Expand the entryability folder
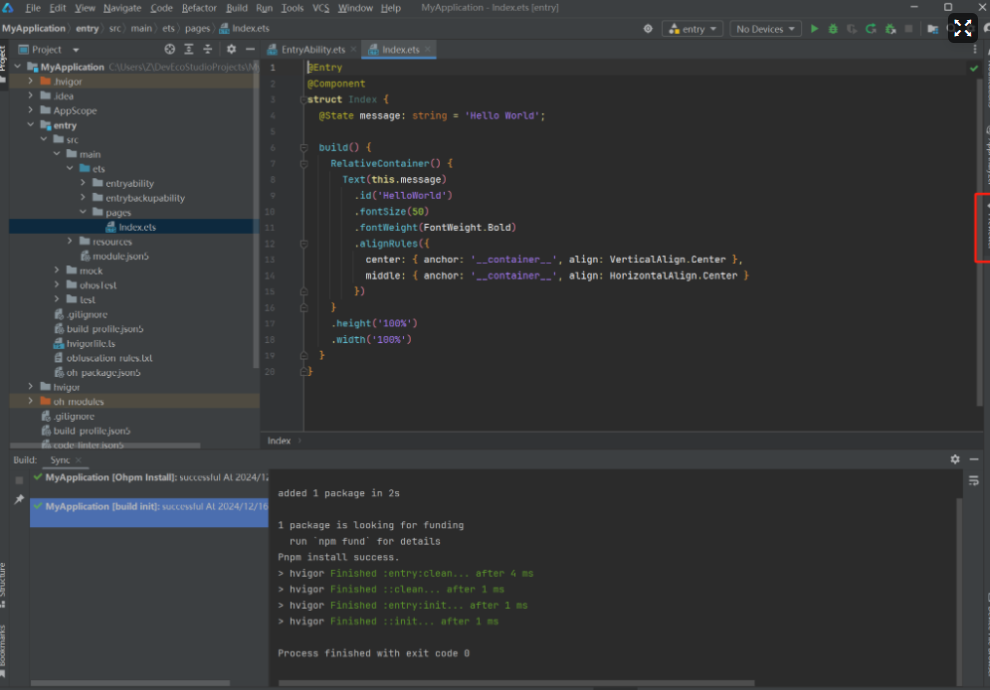Viewport: 990px width, 690px height. (83, 183)
